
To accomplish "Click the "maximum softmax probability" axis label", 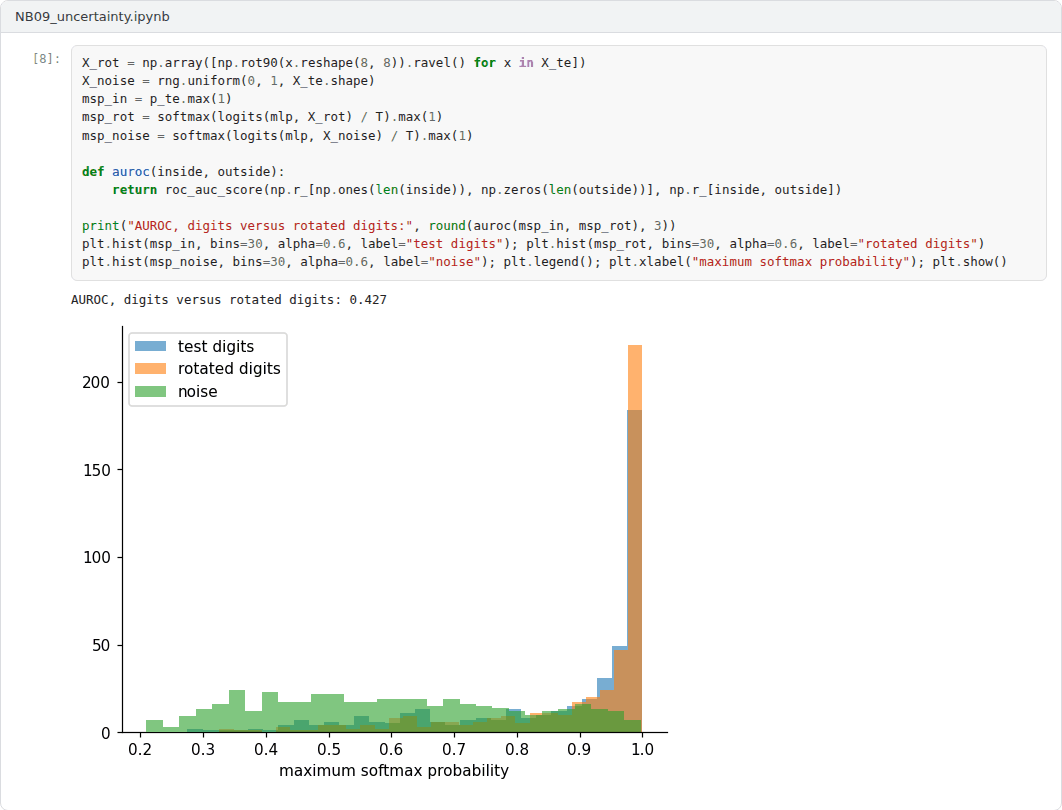I will [394, 771].
